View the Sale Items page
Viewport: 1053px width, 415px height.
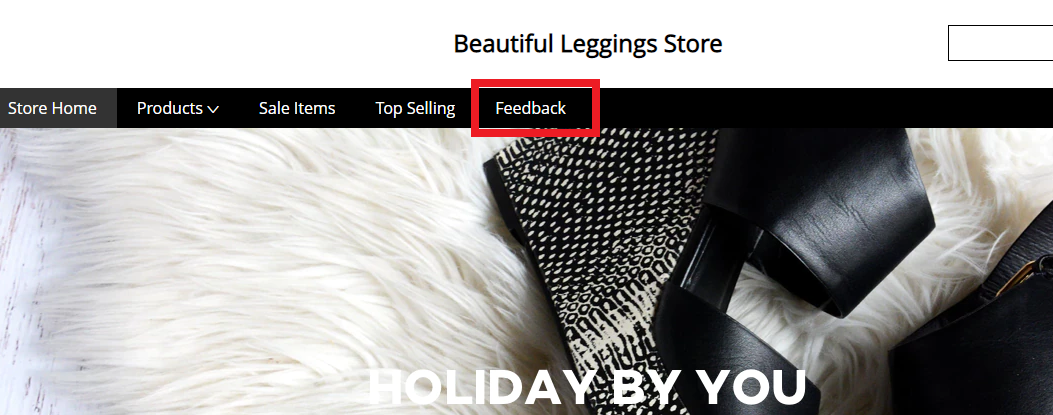[x=297, y=108]
